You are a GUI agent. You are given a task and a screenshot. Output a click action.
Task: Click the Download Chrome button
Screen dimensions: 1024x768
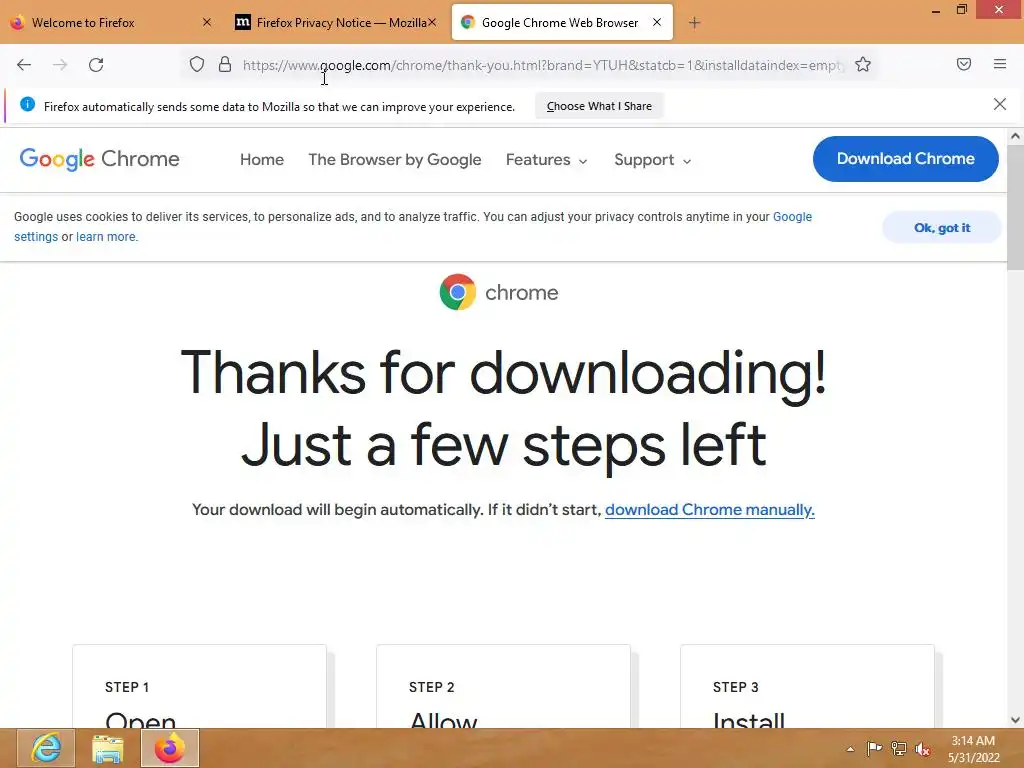[x=905, y=159]
